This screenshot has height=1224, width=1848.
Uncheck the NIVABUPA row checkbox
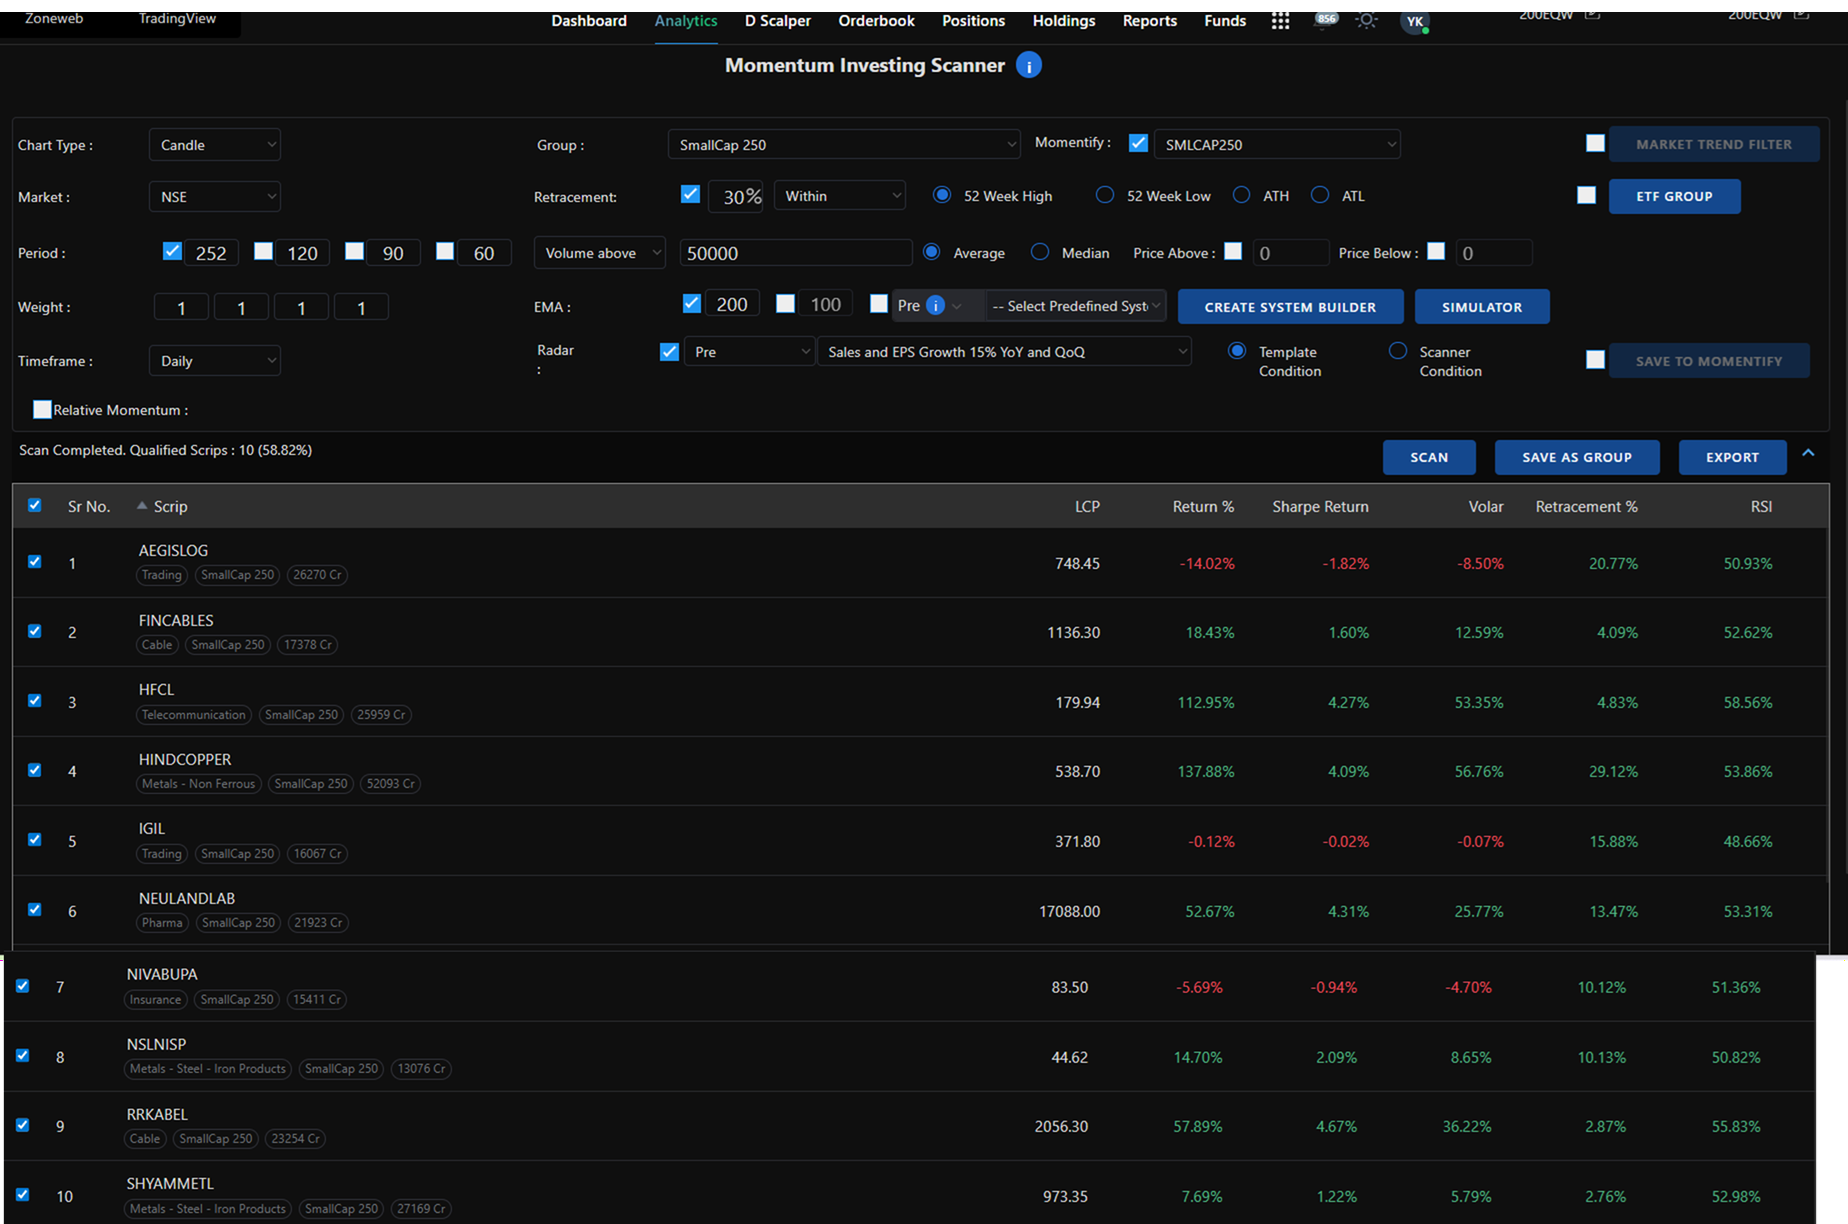(23, 986)
